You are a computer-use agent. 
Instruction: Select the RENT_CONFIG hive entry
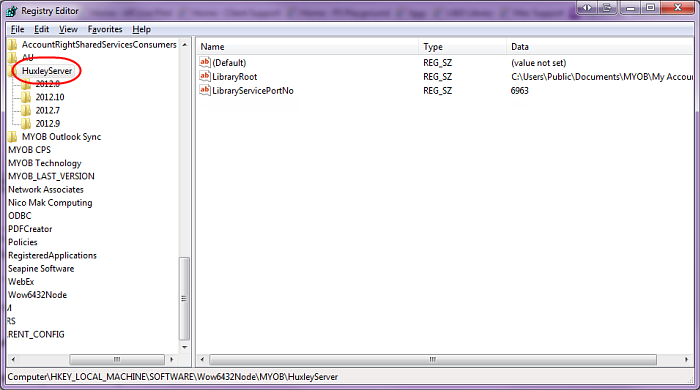tap(36, 335)
